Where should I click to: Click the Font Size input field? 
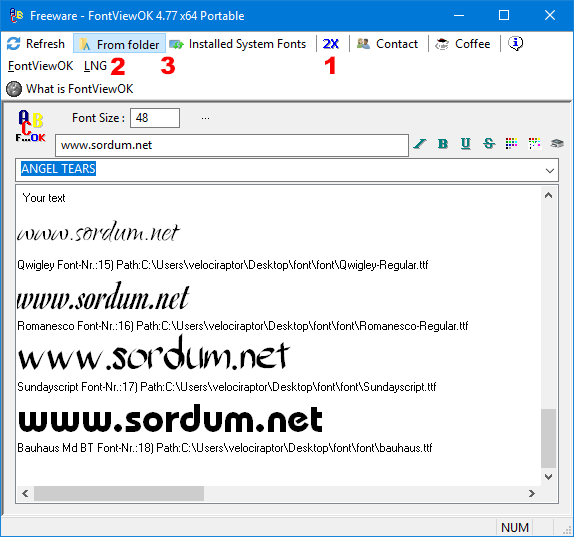click(155, 118)
